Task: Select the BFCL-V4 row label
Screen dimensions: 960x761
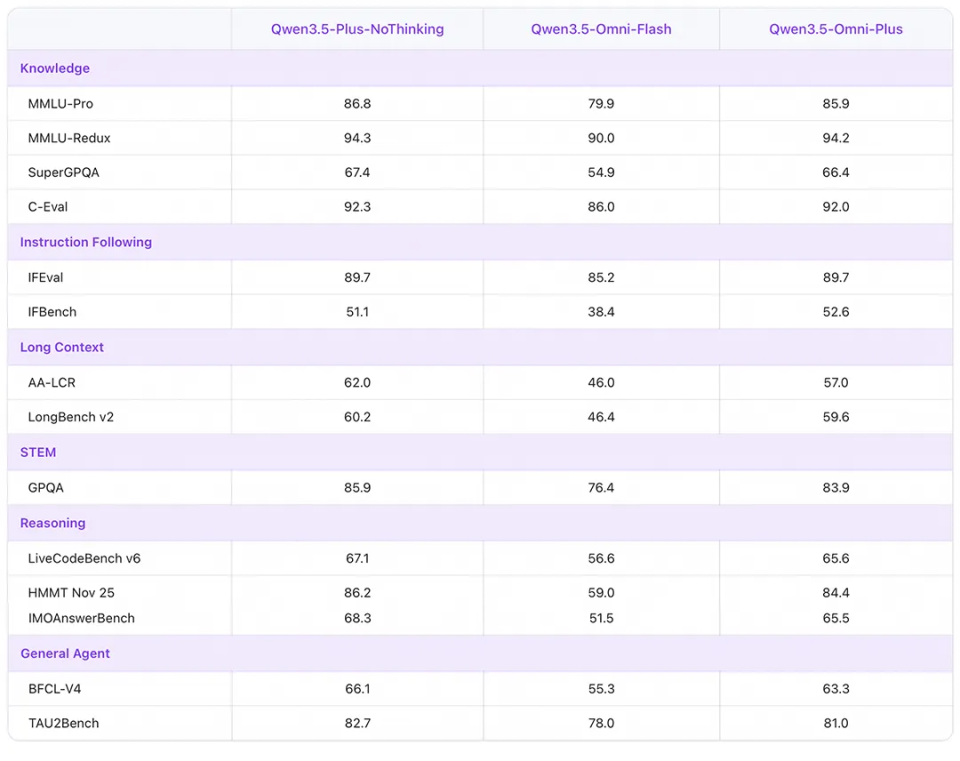Action: (56, 688)
